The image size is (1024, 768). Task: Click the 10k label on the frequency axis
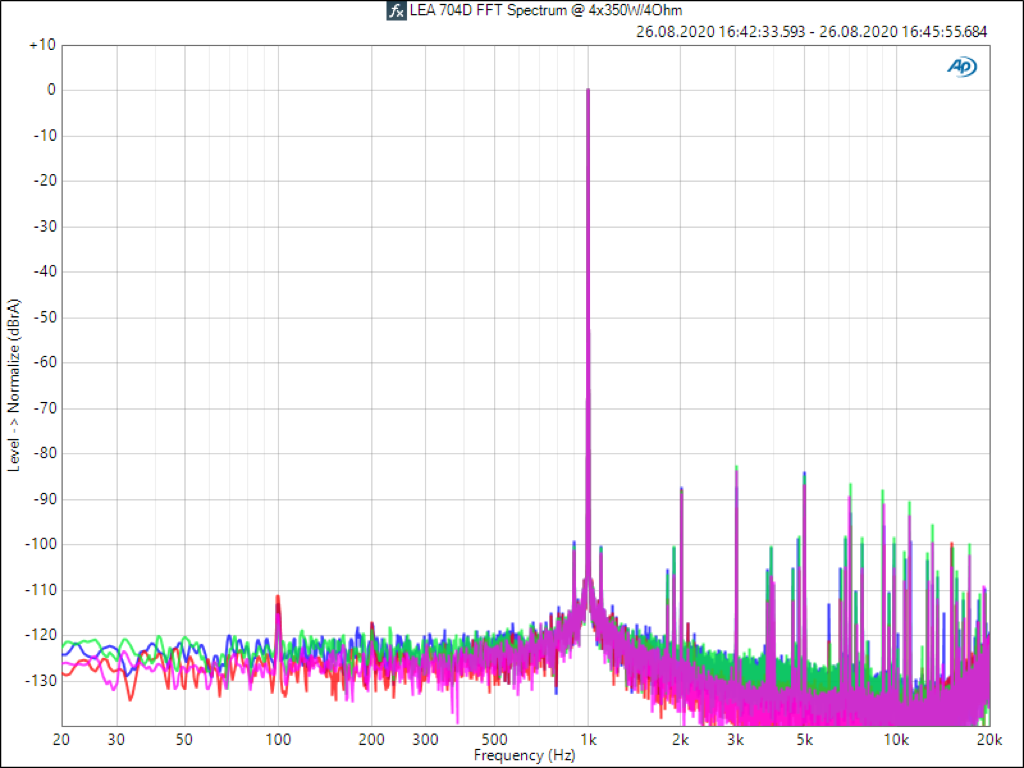point(896,740)
